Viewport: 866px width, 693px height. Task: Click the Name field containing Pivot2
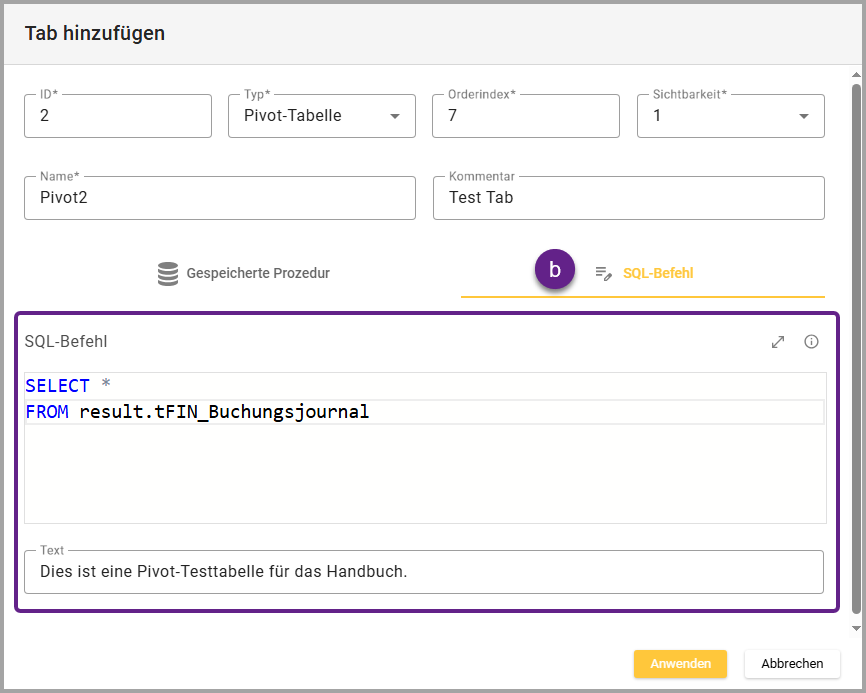(x=220, y=198)
